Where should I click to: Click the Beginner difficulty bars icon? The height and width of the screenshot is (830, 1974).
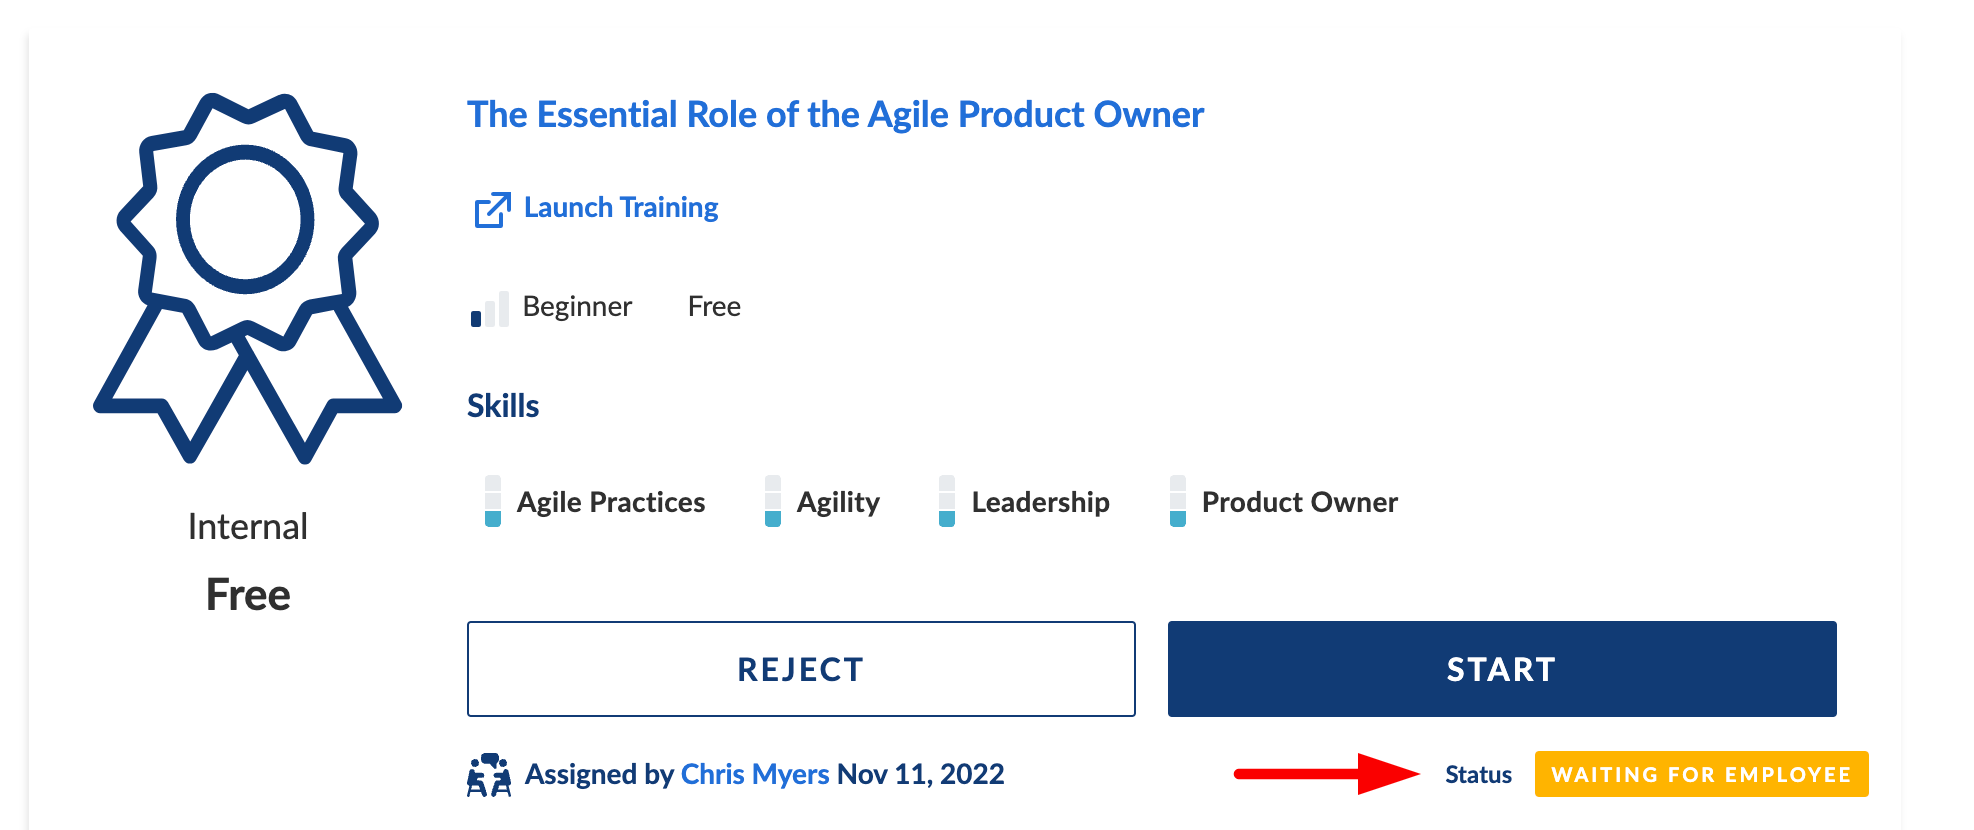(490, 309)
